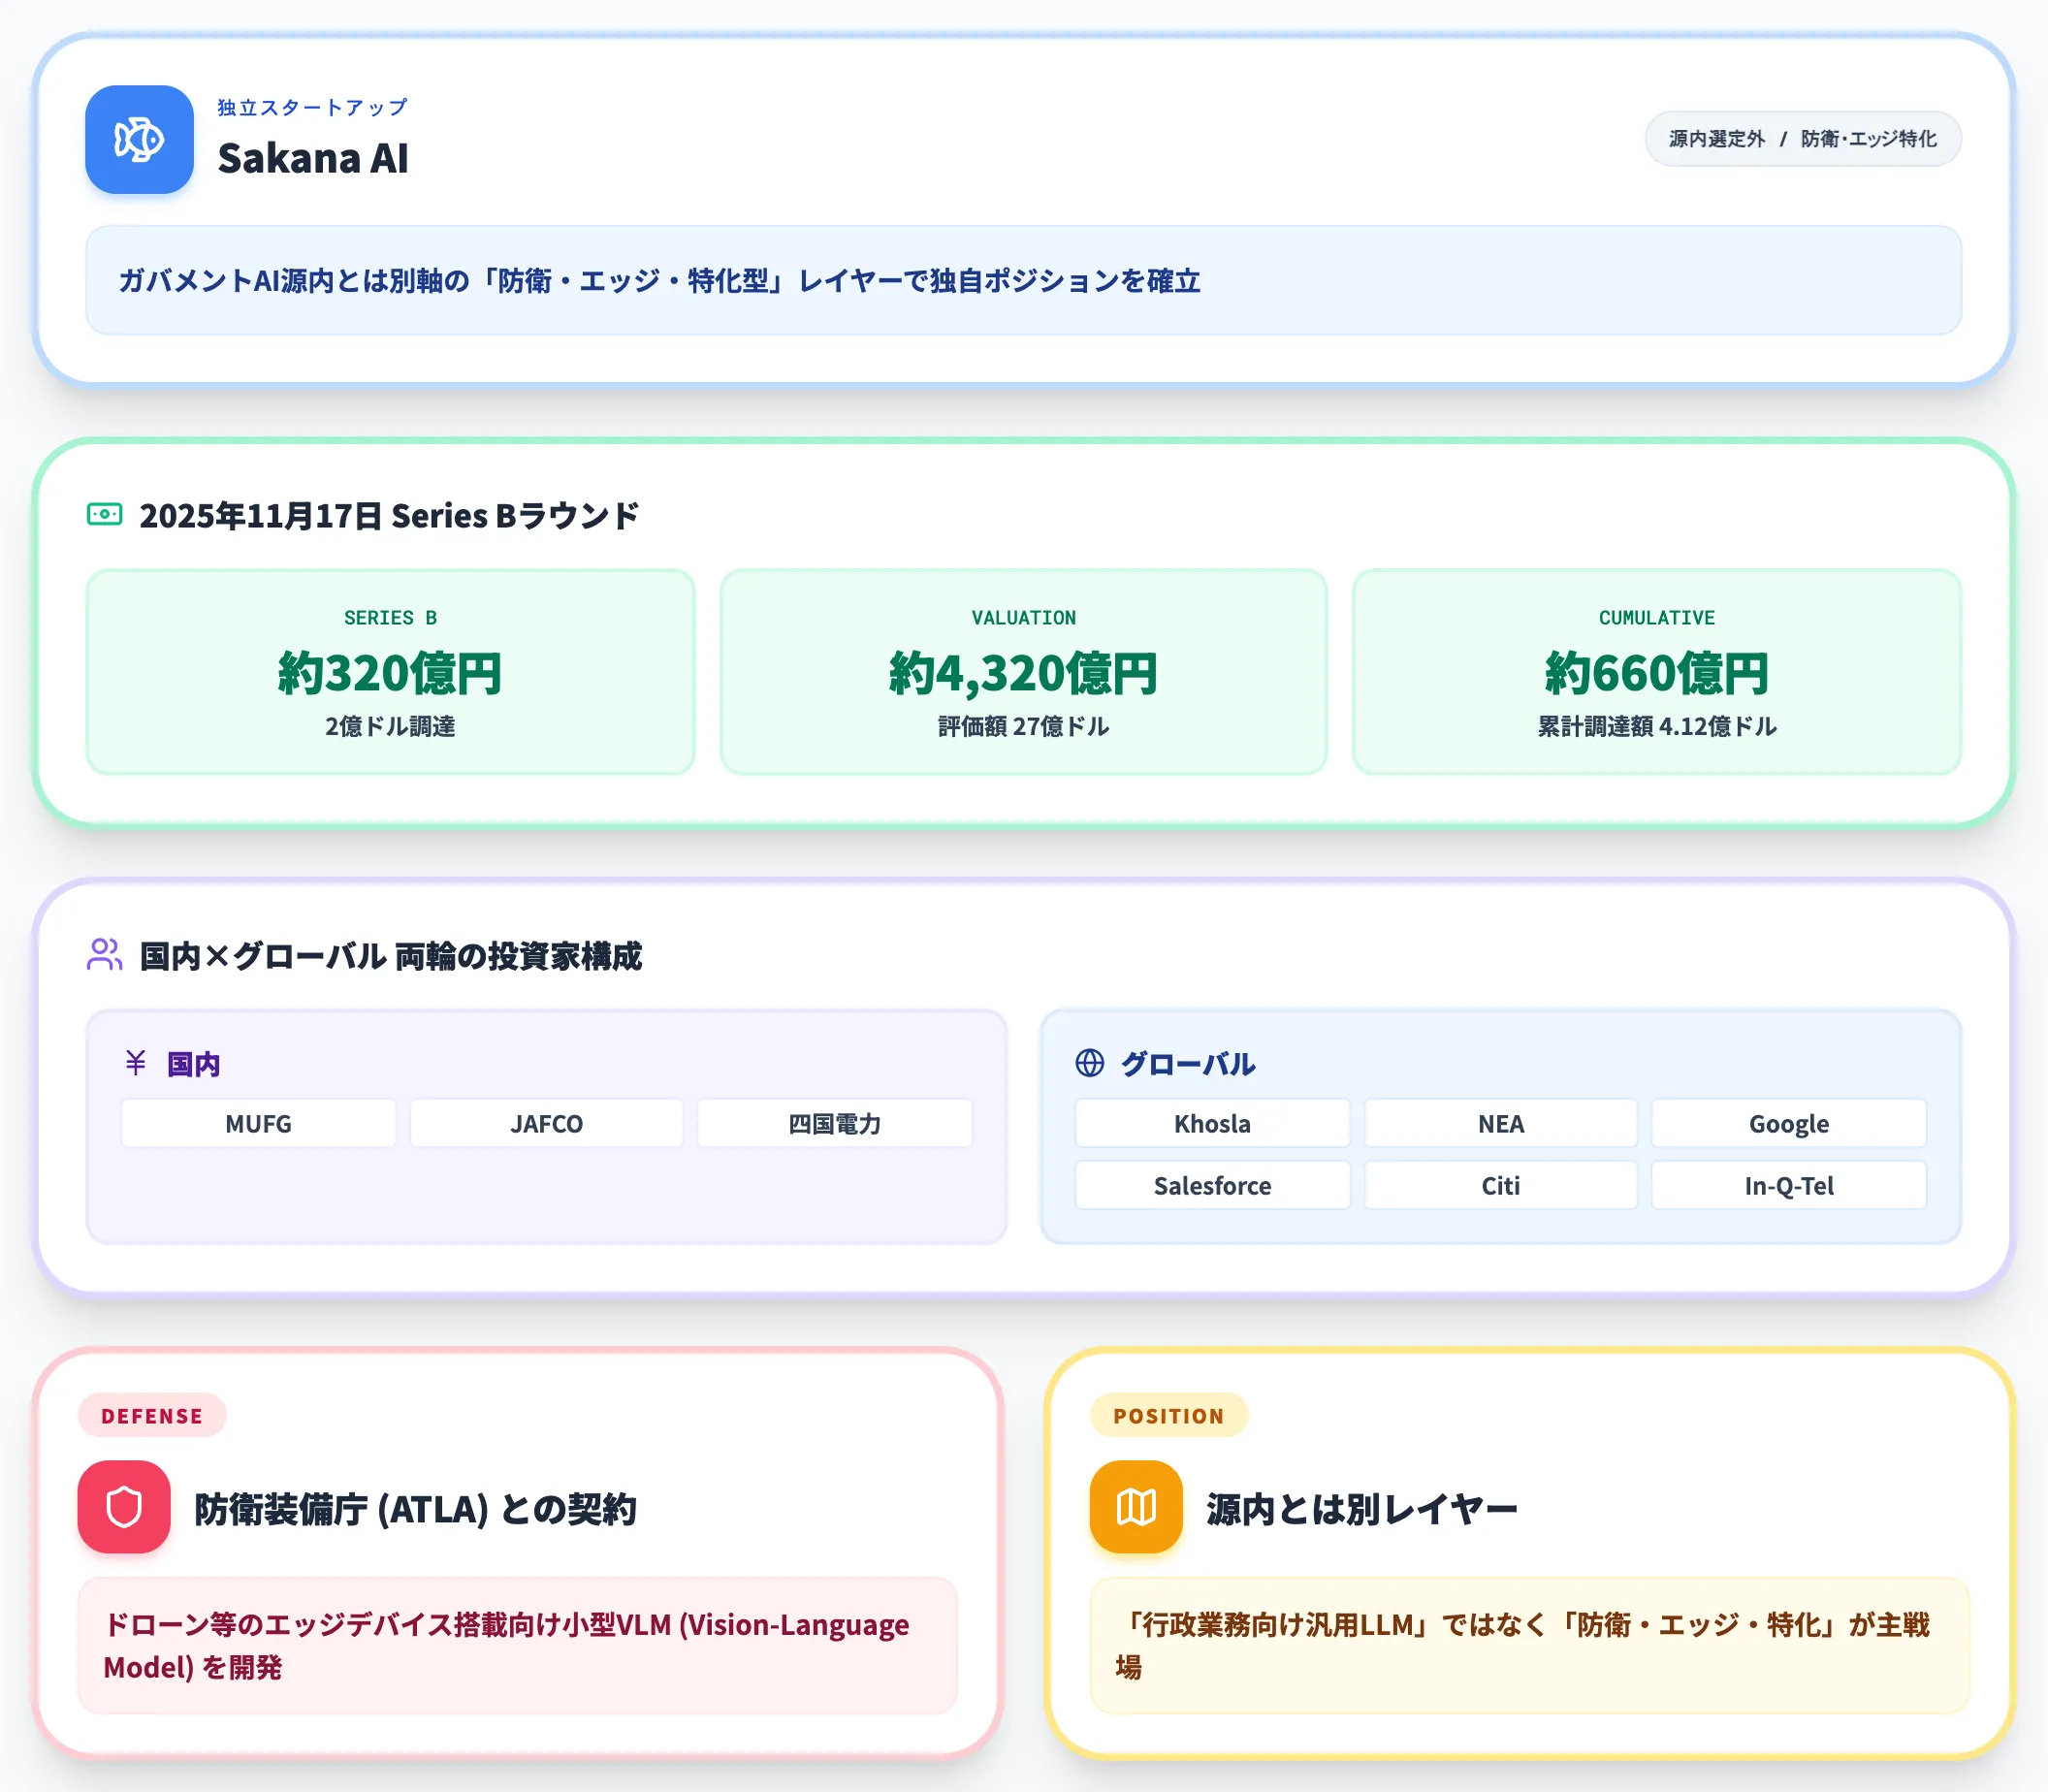Click the VALUATION card label

point(1024,618)
